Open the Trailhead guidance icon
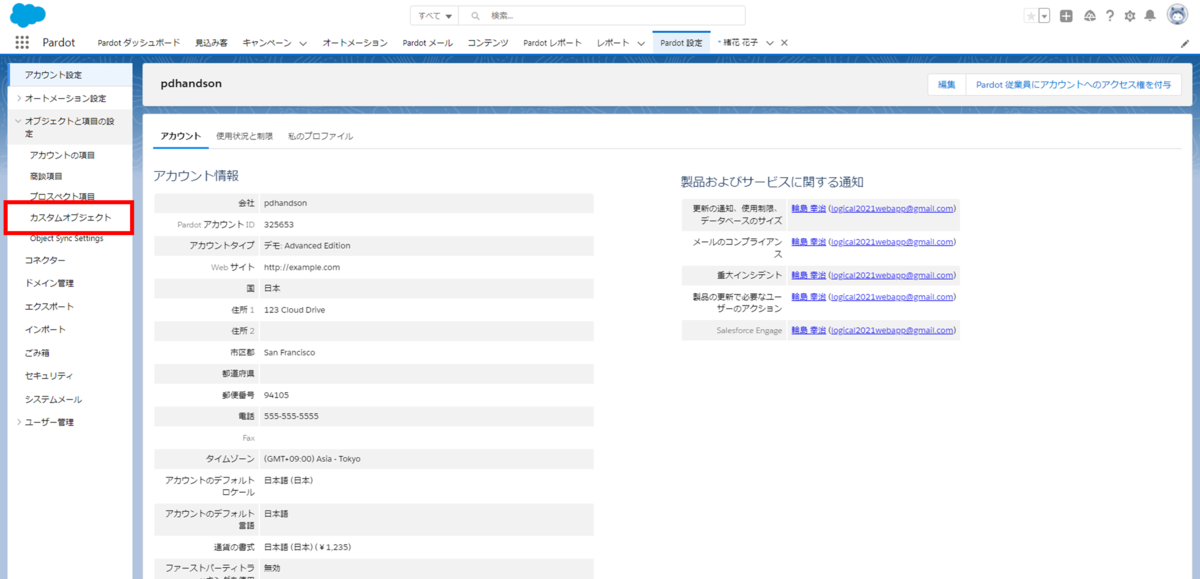The width and height of the screenshot is (1200, 579). 1089,16
